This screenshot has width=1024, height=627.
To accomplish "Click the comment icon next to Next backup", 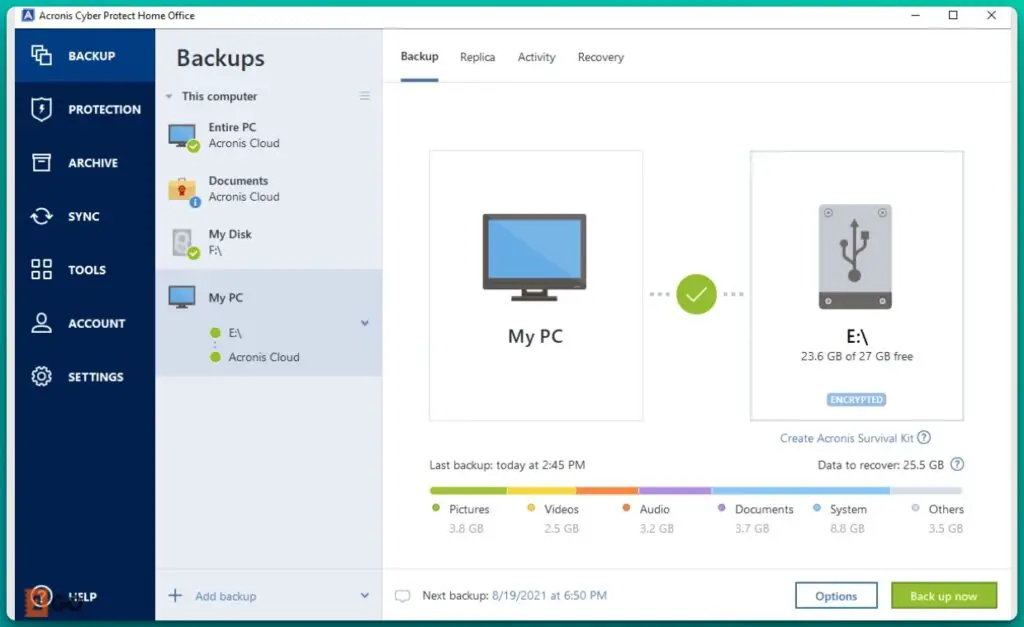I will 403,596.
